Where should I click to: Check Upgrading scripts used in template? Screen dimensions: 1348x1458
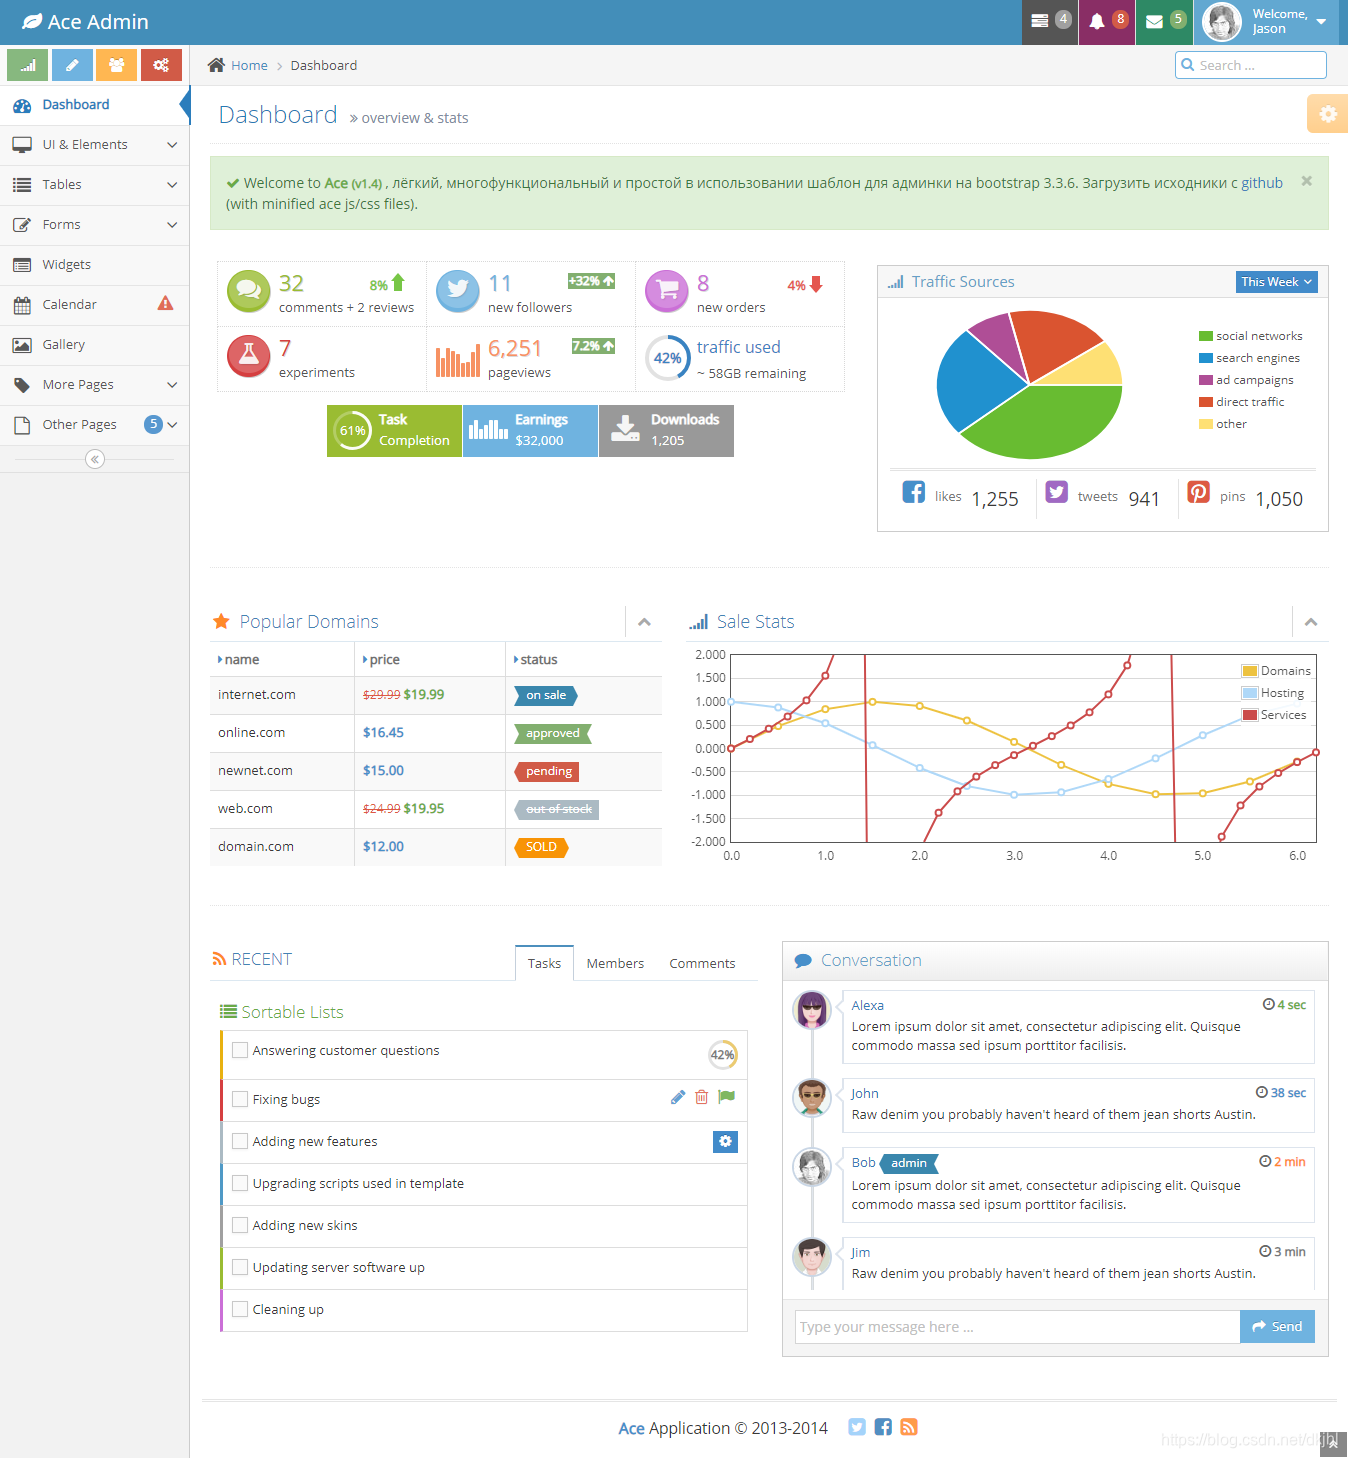click(240, 1183)
